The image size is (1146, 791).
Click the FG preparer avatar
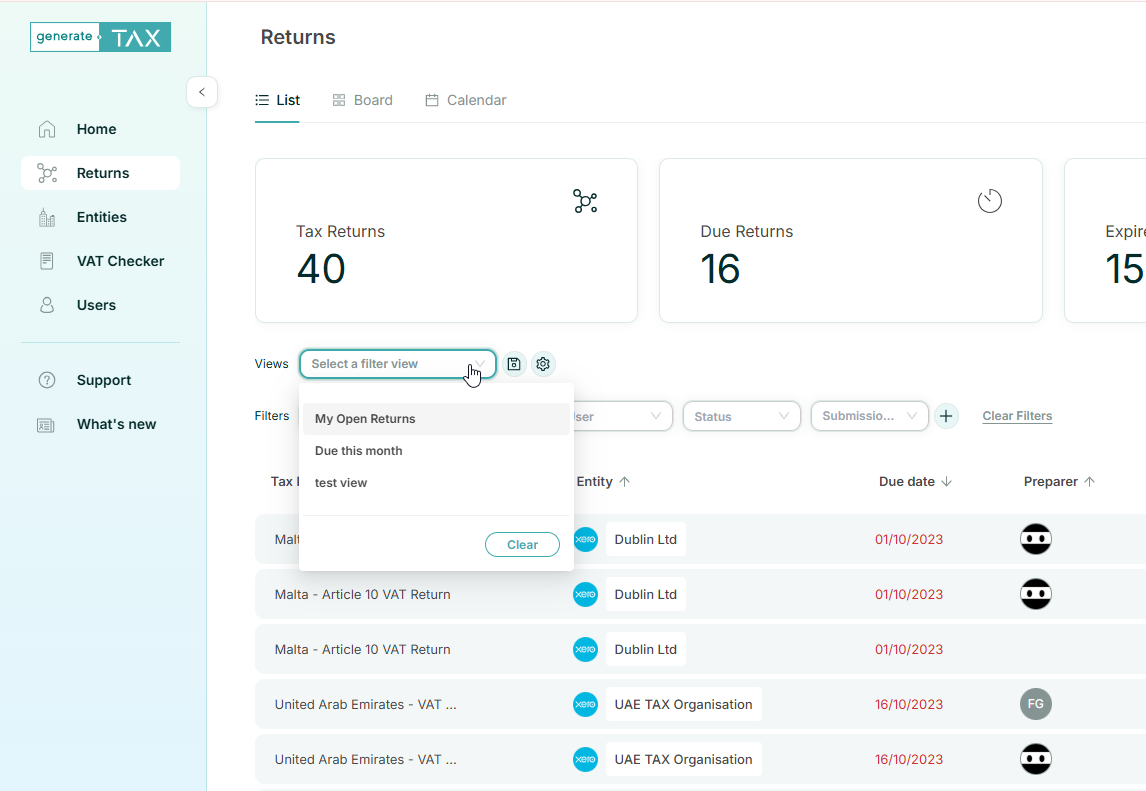[1035, 704]
